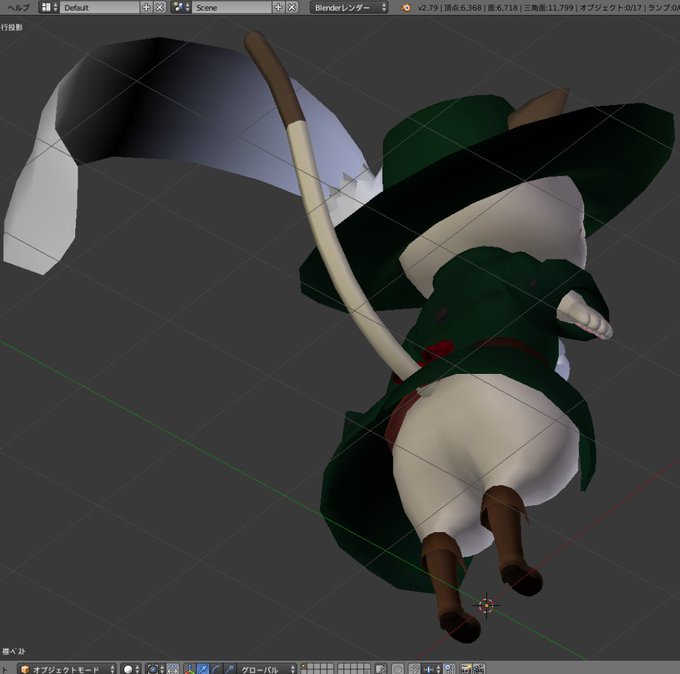Edit the Default screen layout name field

(99, 7)
